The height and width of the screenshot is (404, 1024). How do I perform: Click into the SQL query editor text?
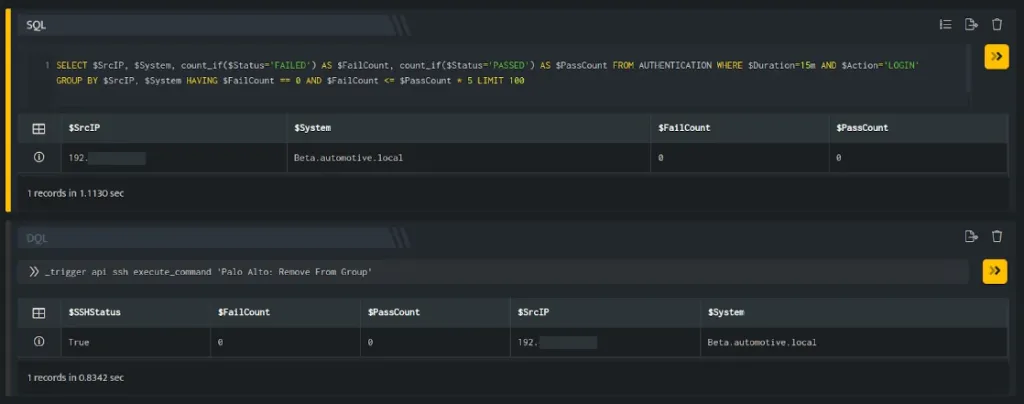[x=487, y=73]
